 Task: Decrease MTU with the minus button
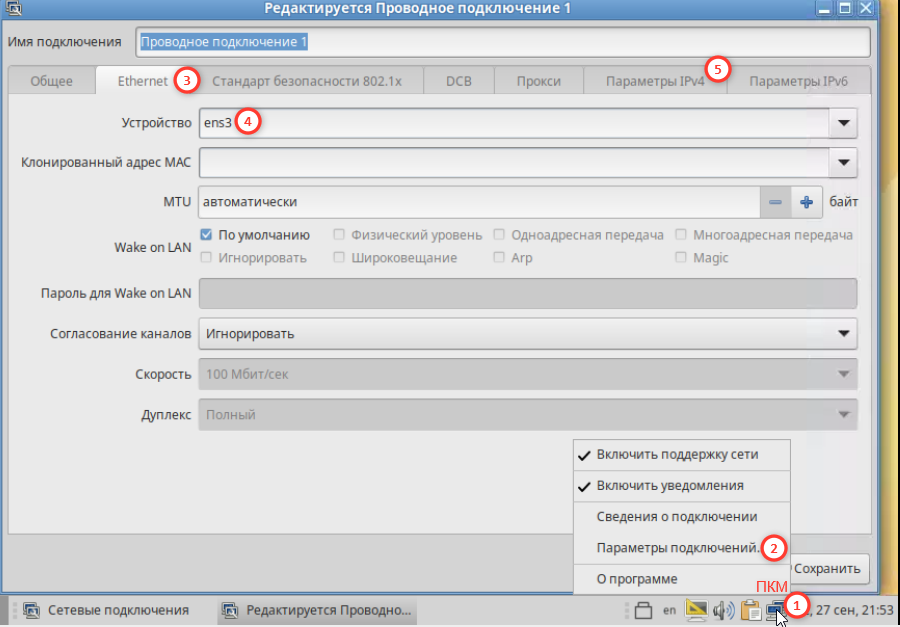pos(775,202)
